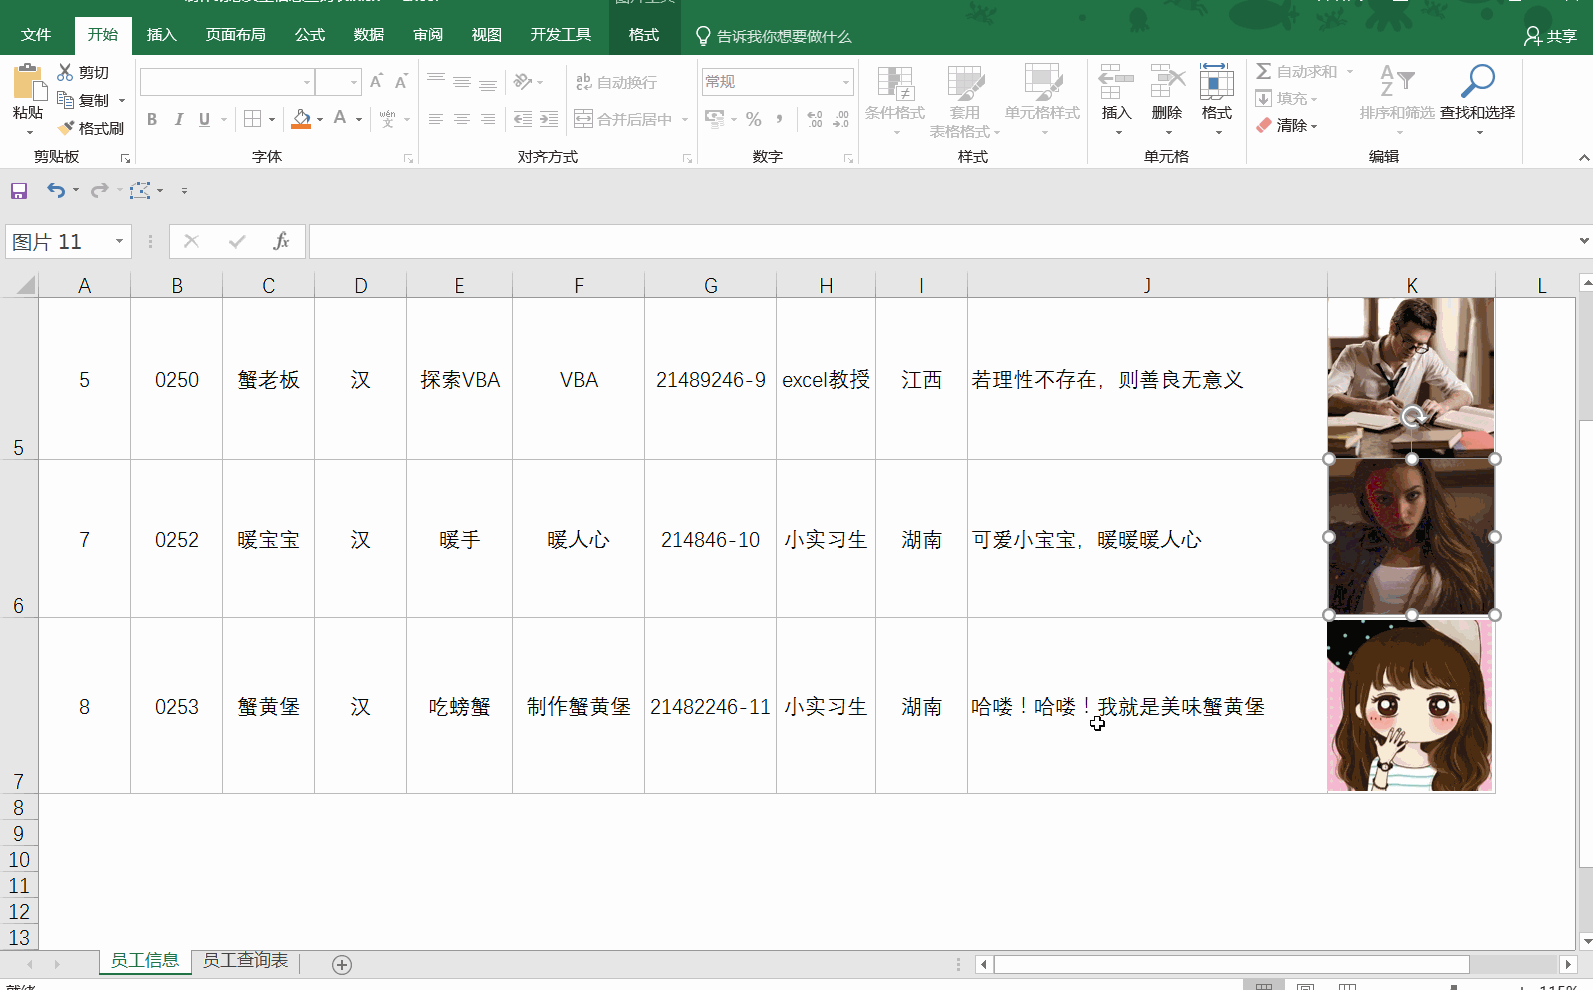
Task: Select the Format Painter (格式刷) brush
Action: pos(66,128)
